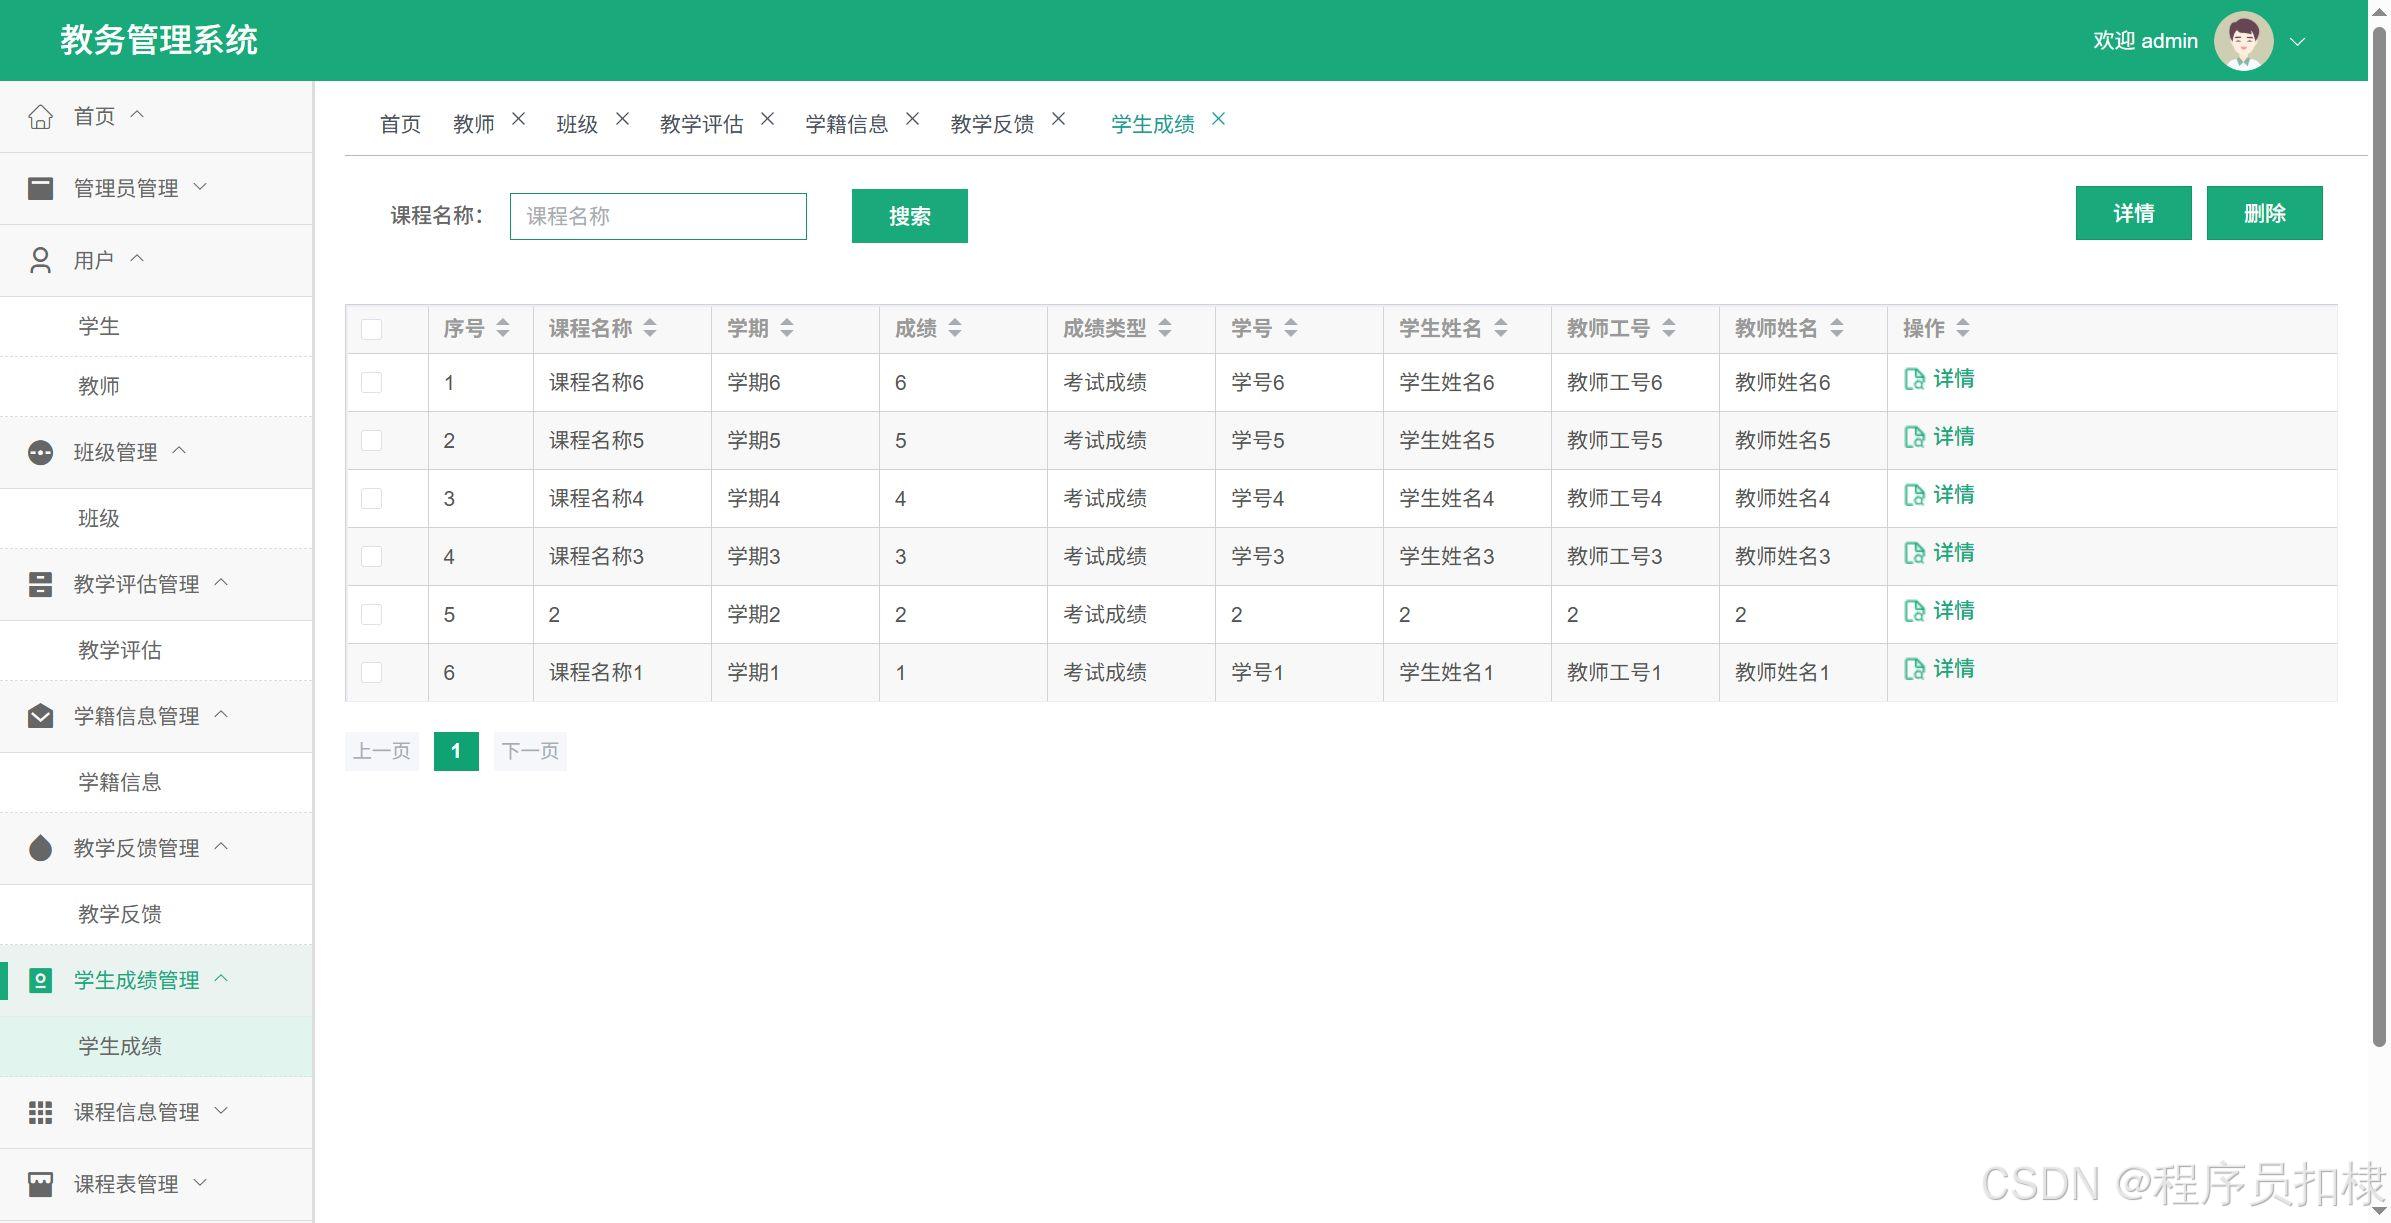Click the 用户 person icon
The image size is (2391, 1223).
(40, 260)
